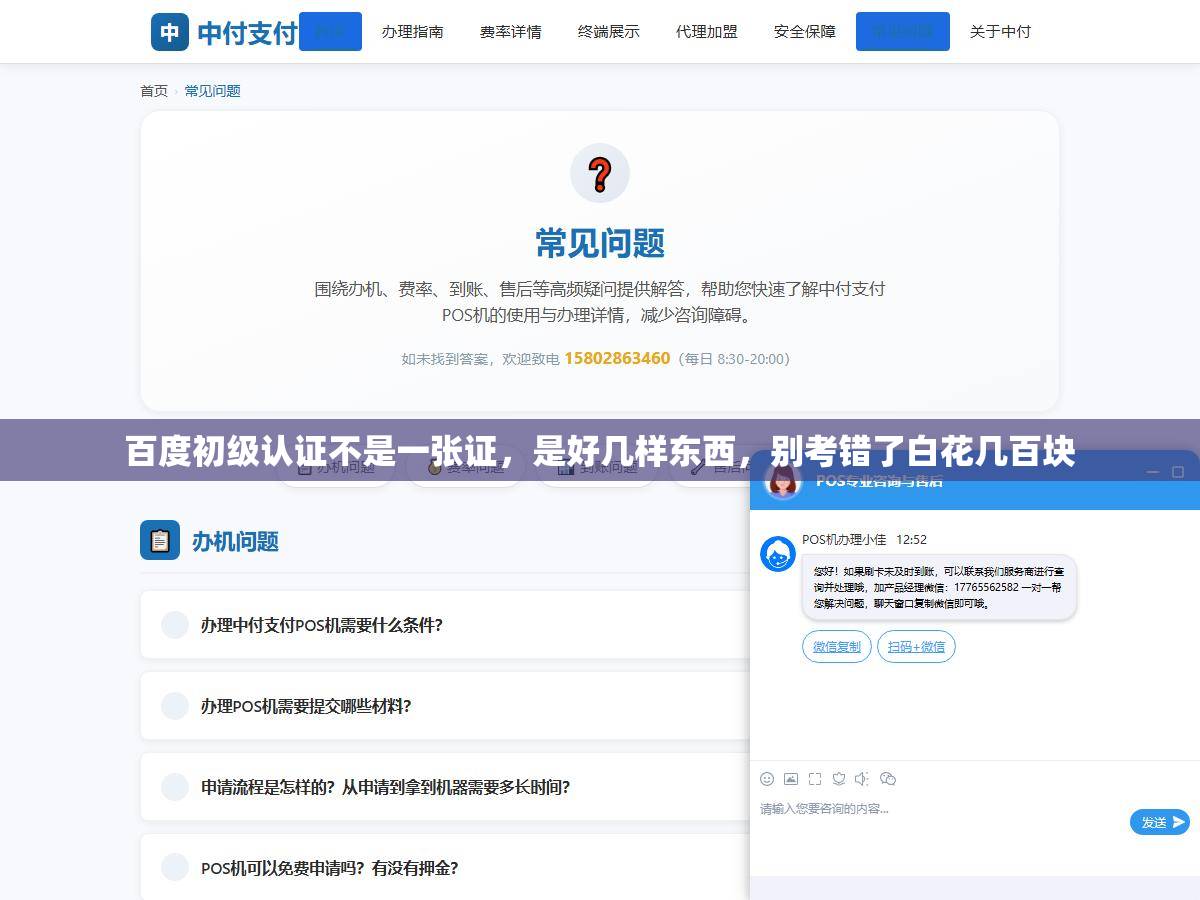Image resolution: width=1200 pixels, height=900 pixels.
Task: Click the 中付支付 brand text
Action: [x=247, y=33]
